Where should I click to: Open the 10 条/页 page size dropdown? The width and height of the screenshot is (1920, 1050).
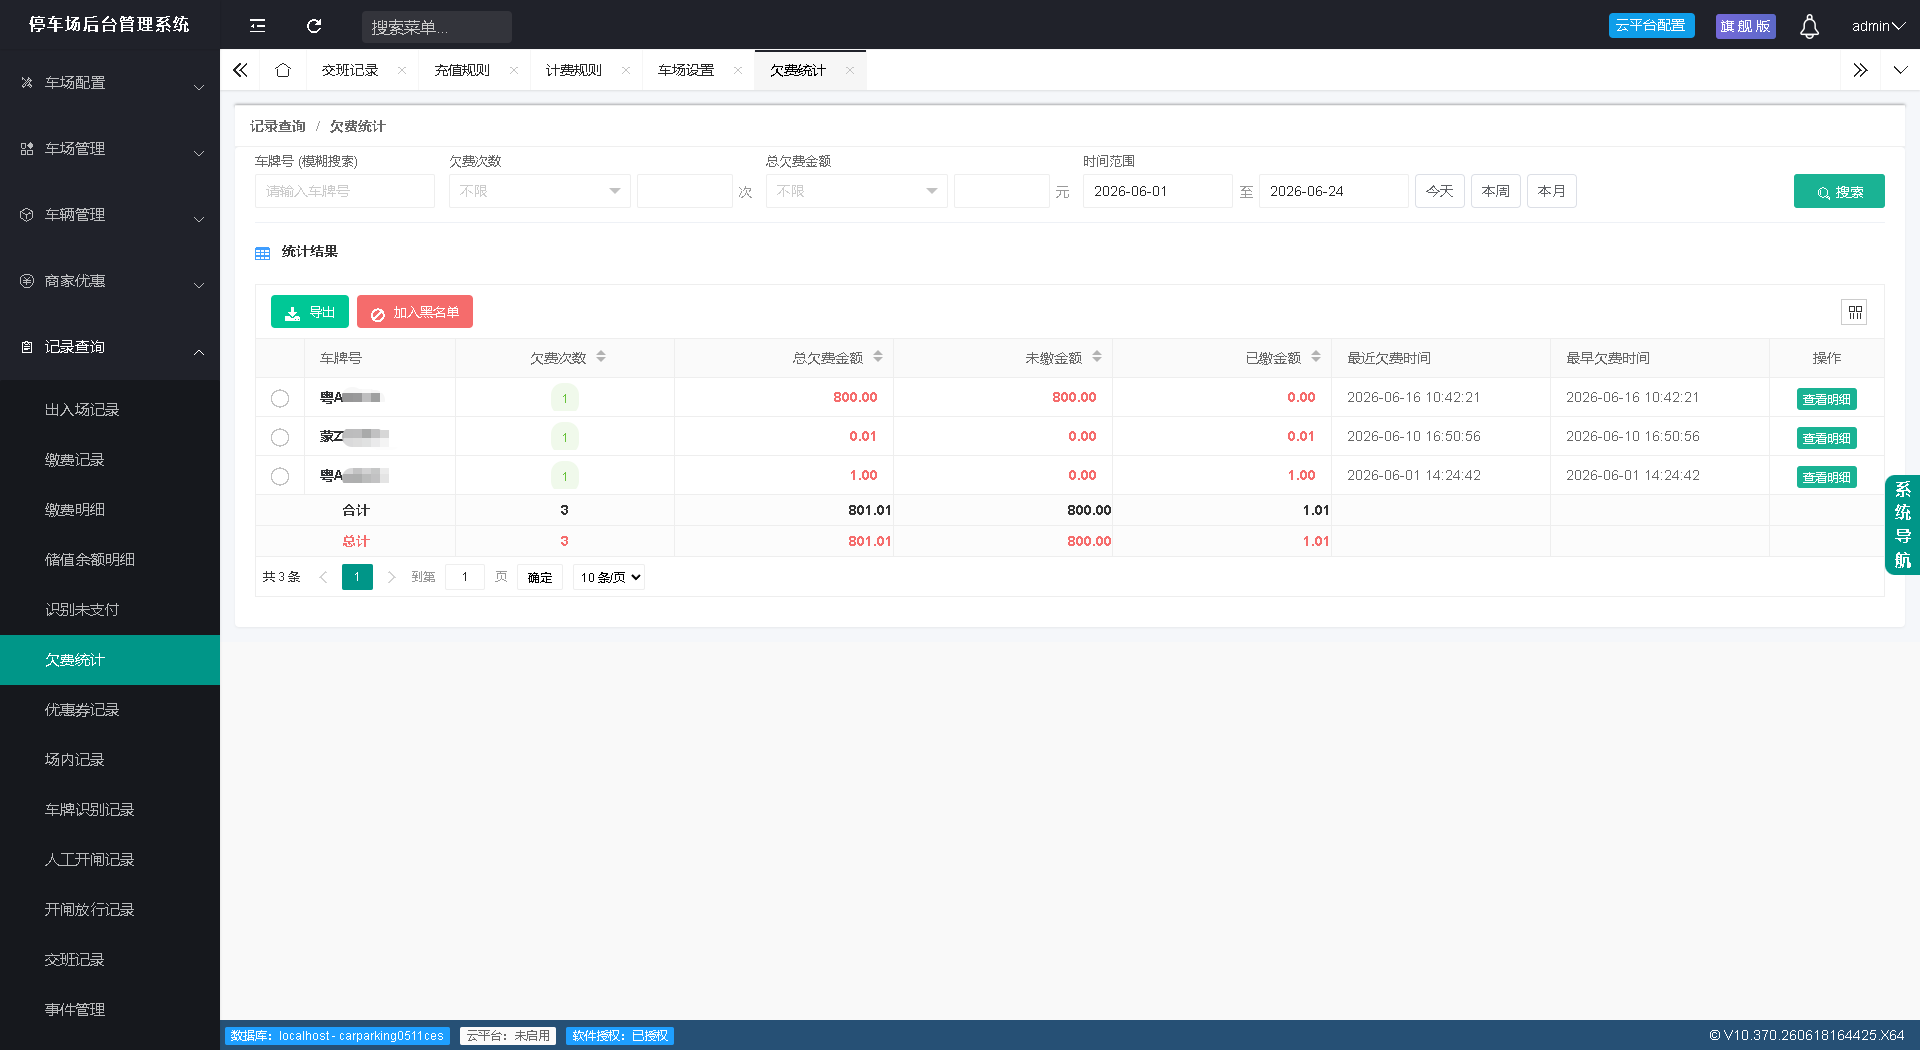pos(609,577)
